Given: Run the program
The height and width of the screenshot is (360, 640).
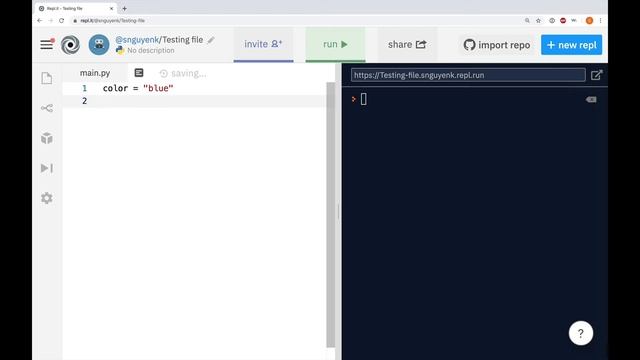Looking at the screenshot, I should 335,44.
